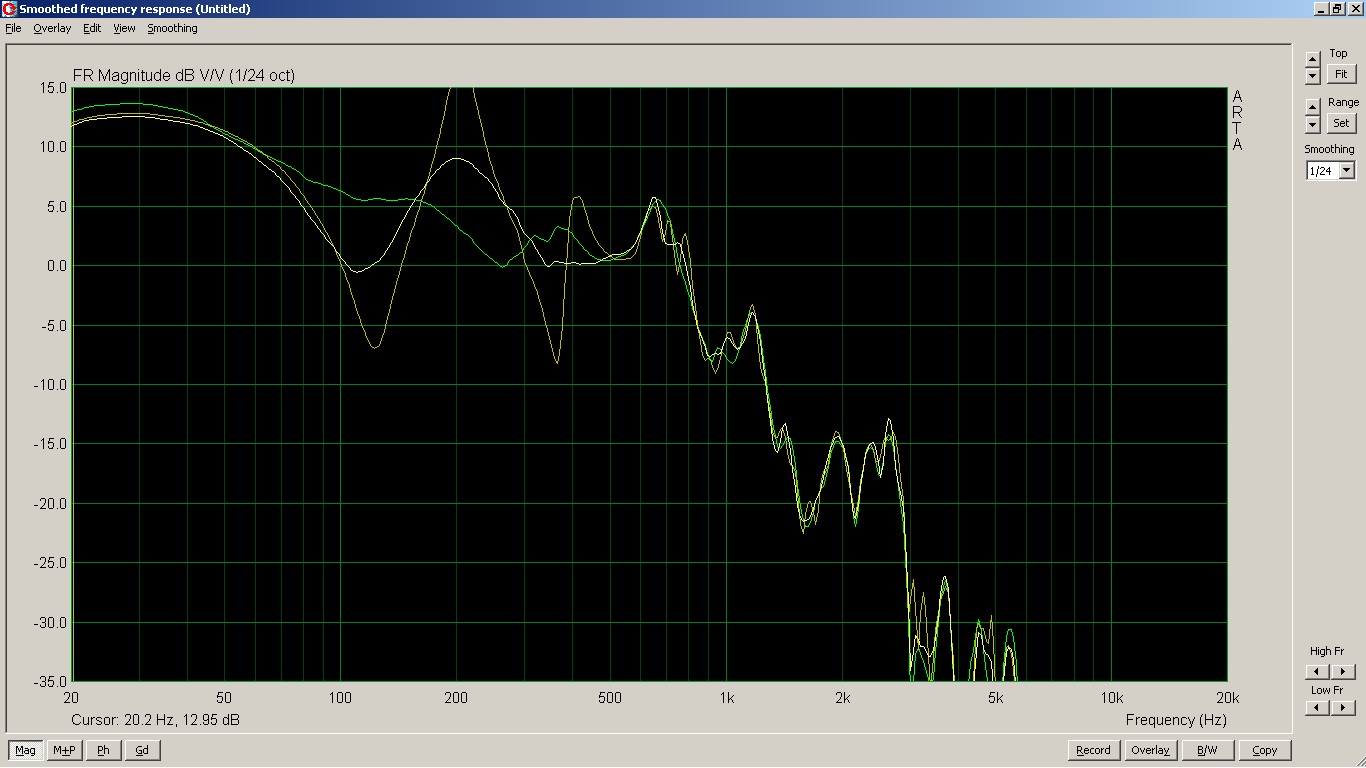This screenshot has width=1366, height=768.
Task: Open the Smoothing 1/24 dropdown
Action: click(x=1346, y=171)
